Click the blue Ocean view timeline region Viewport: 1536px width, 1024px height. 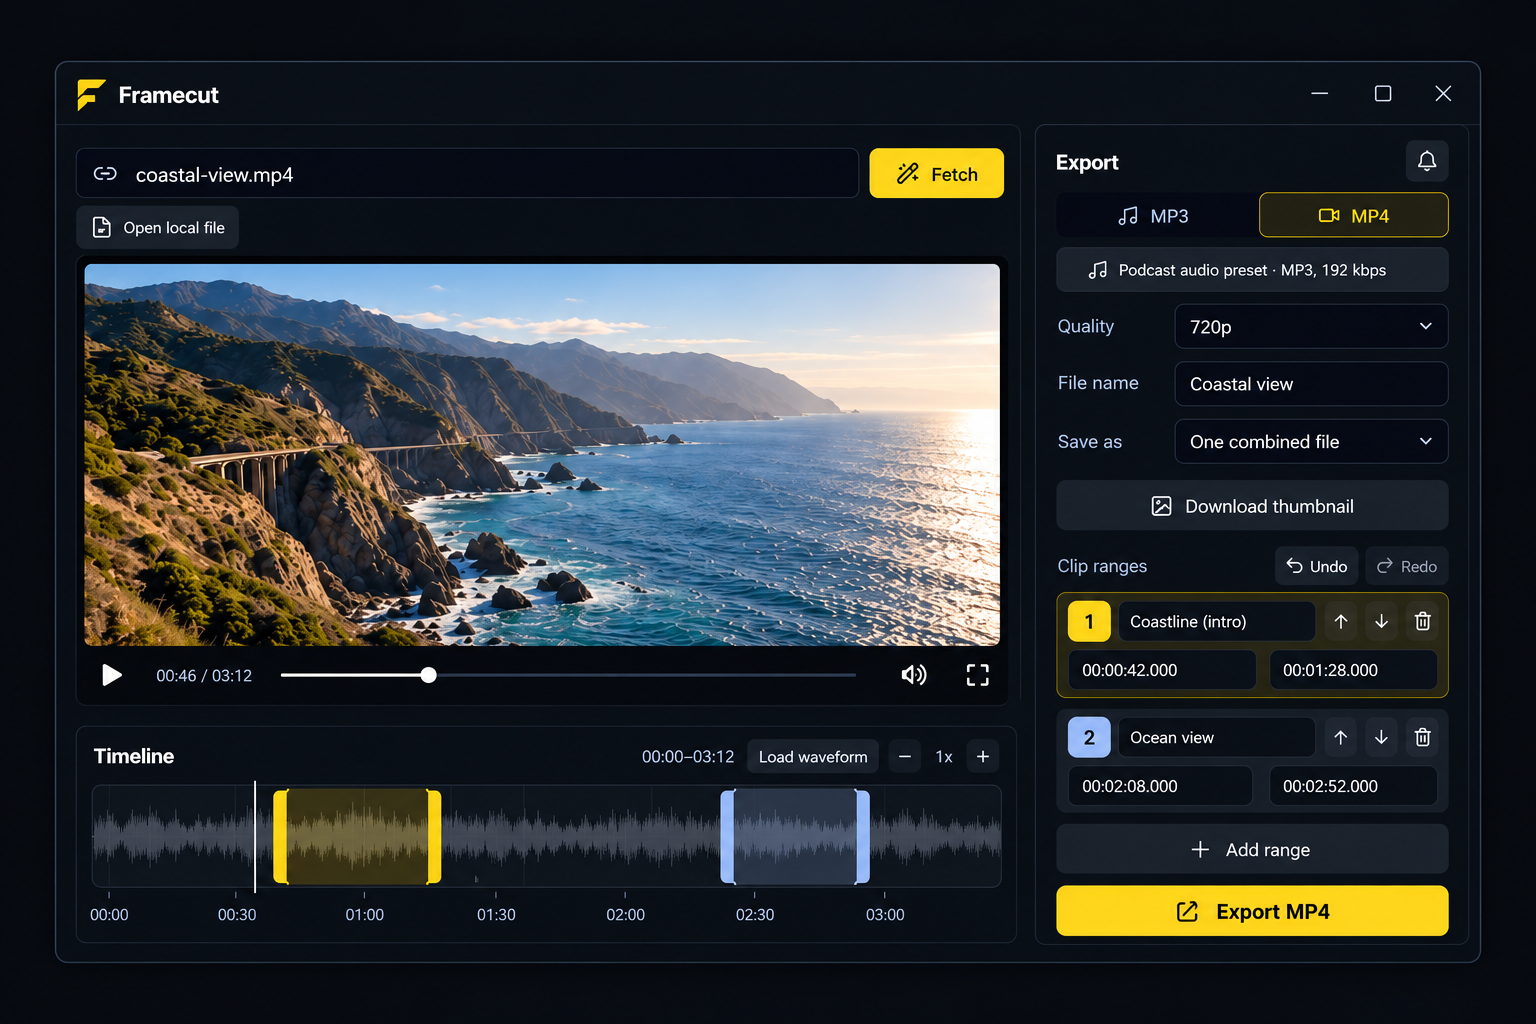click(795, 837)
